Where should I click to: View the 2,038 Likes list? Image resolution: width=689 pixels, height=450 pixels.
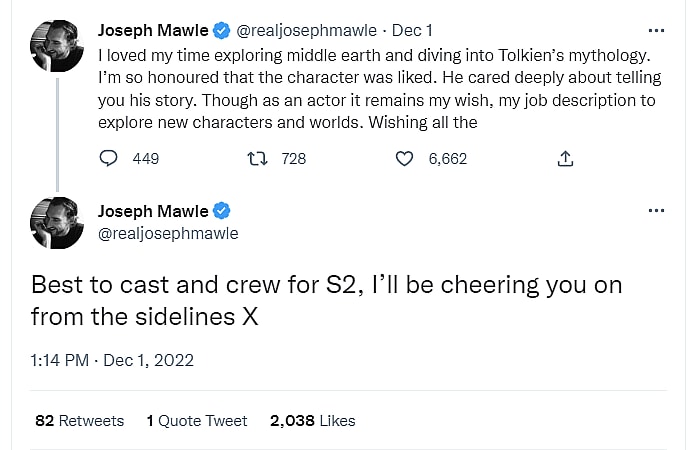coord(312,420)
